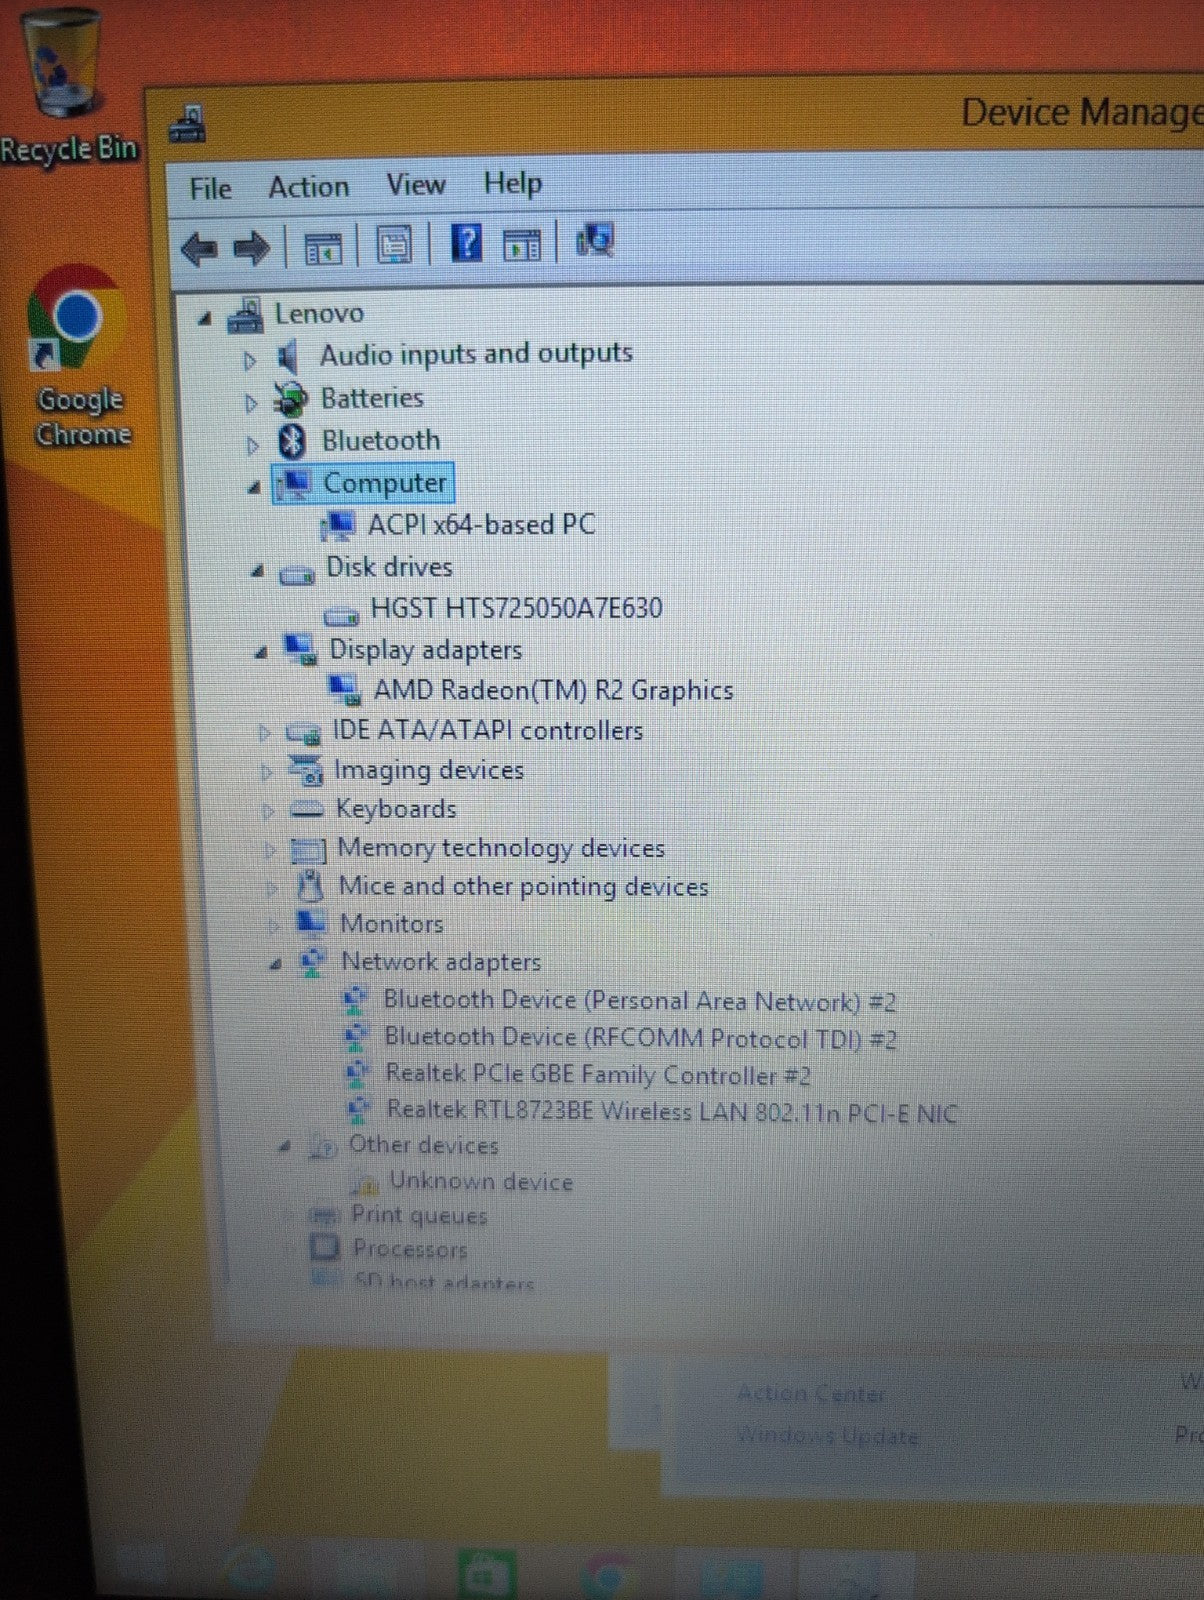Click the Mice and other pointing devices icon

(x=311, y=886)
